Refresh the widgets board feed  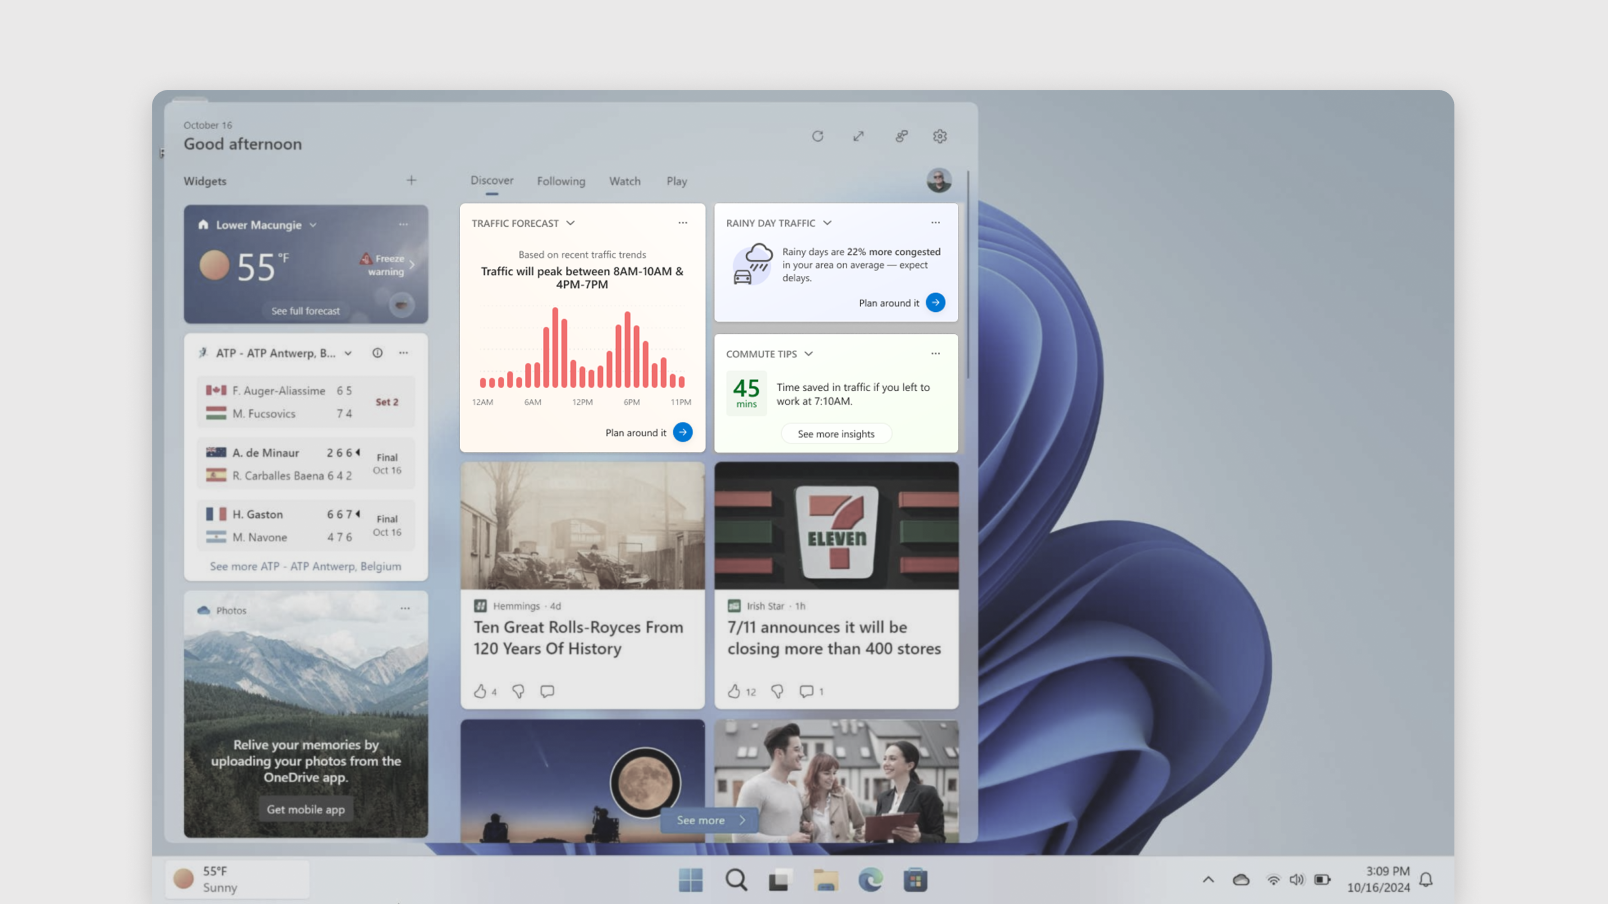[817, 136]
